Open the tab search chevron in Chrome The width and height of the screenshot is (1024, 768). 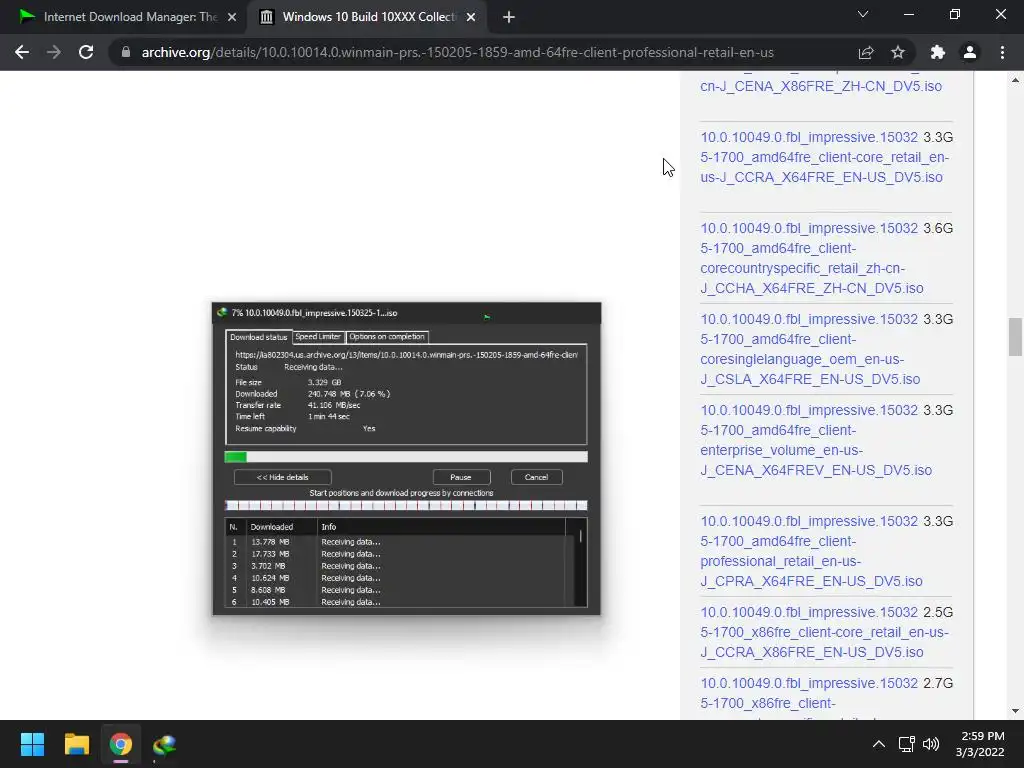tap(863, 14)
